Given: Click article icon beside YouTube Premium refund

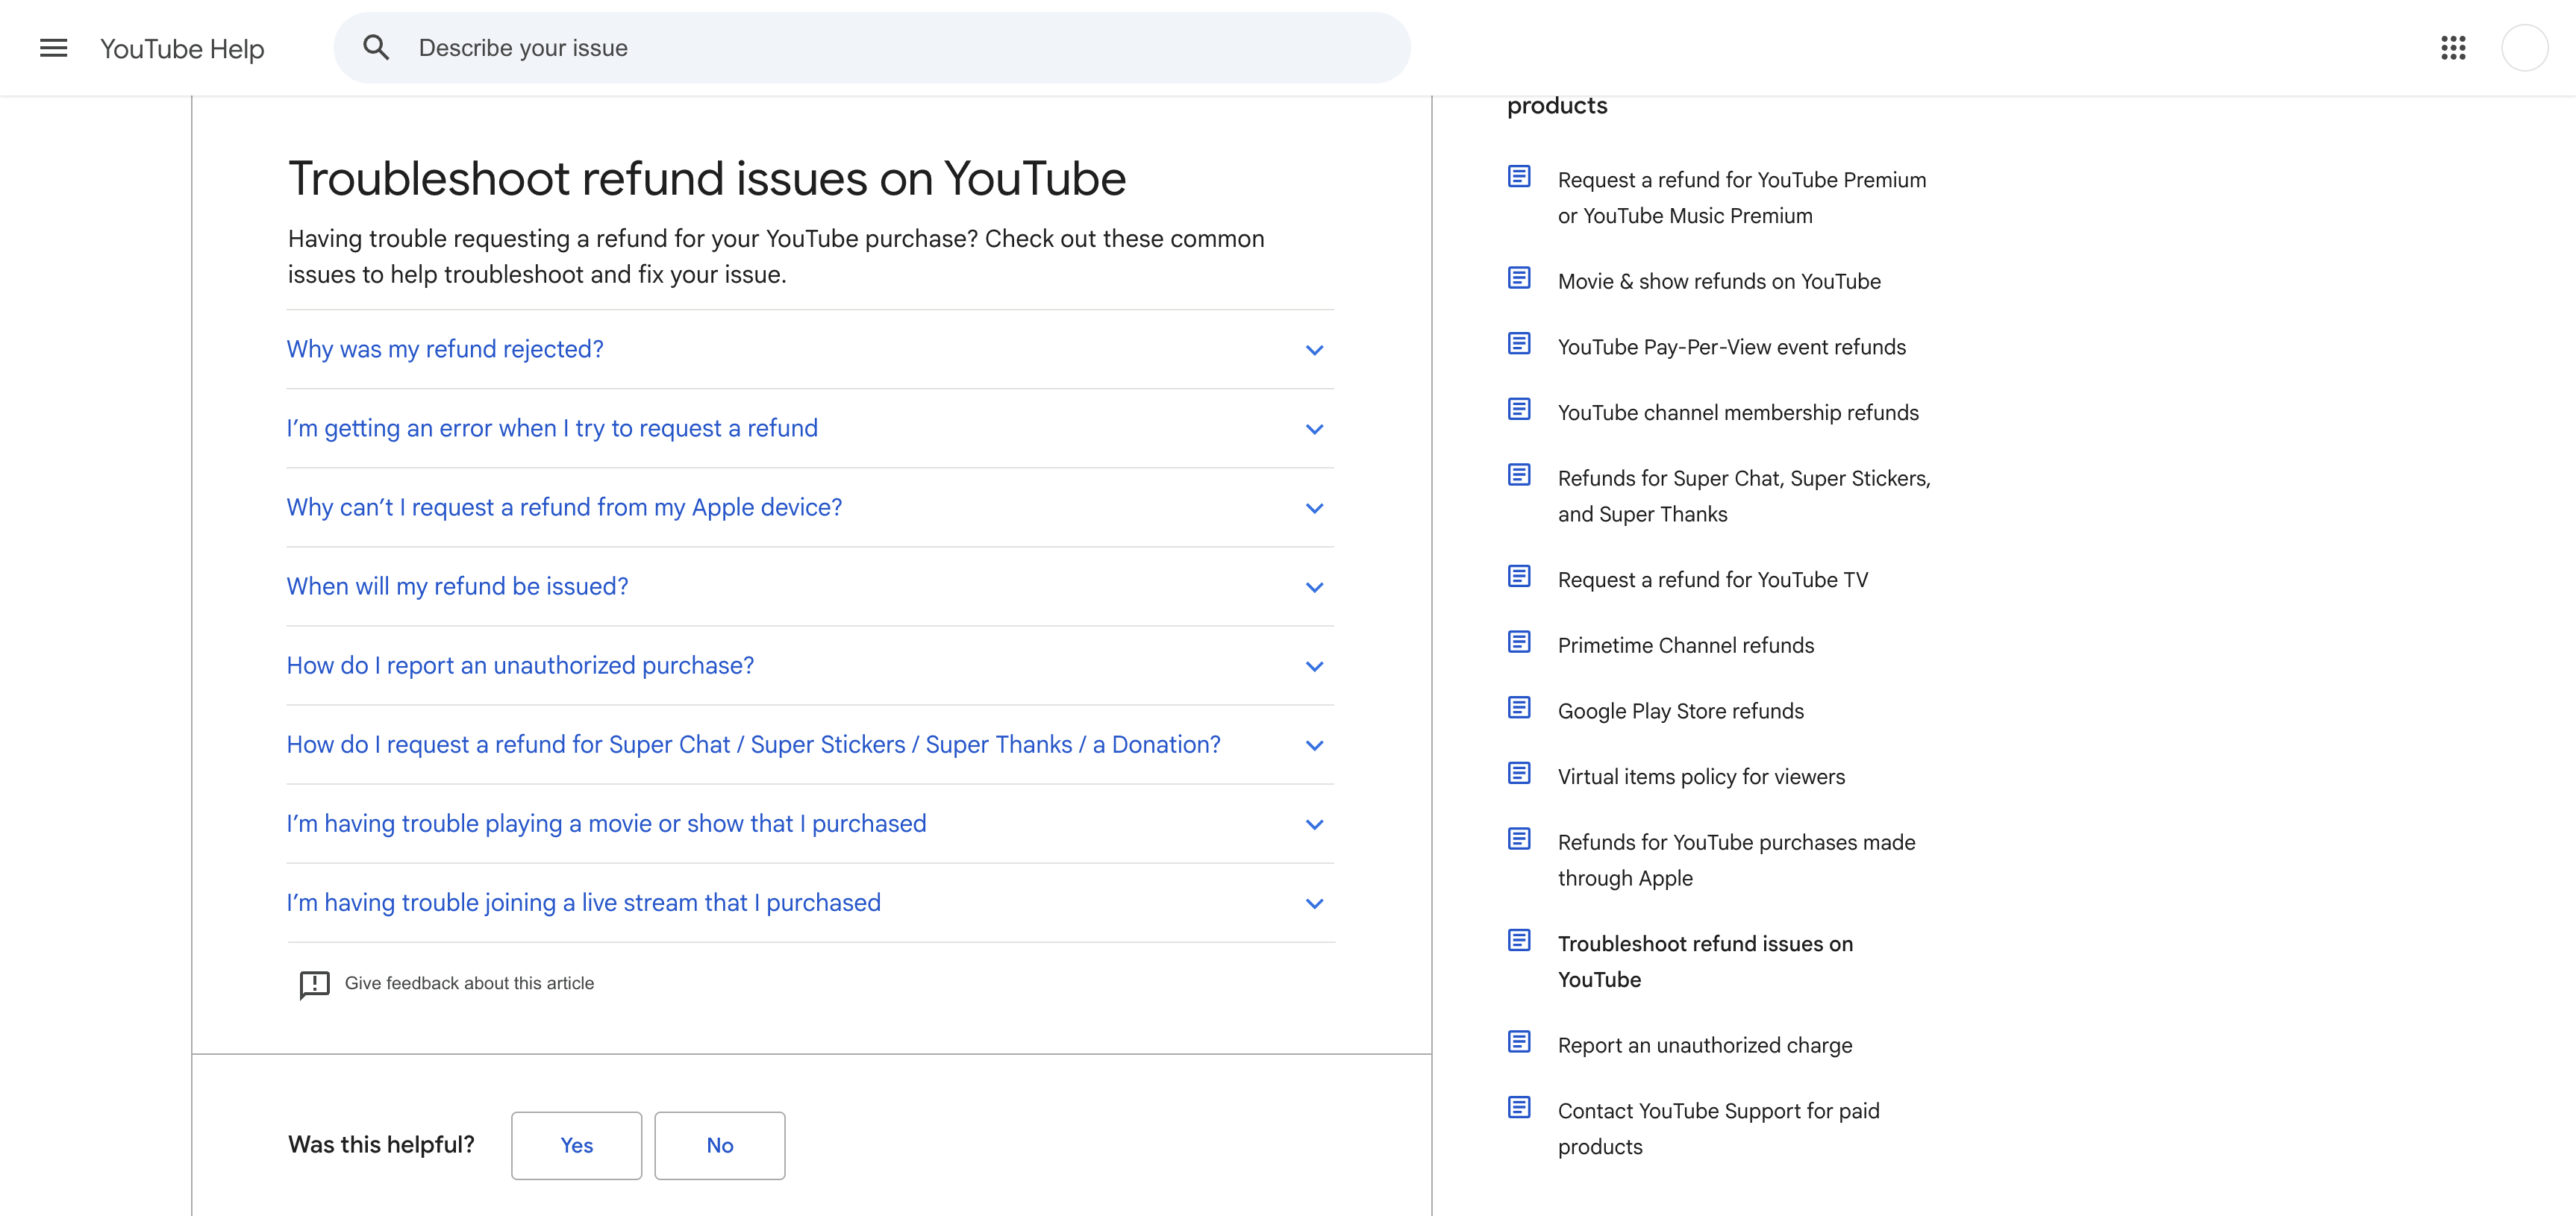Looking at the screenshot, I should (x=1519, y=177).
